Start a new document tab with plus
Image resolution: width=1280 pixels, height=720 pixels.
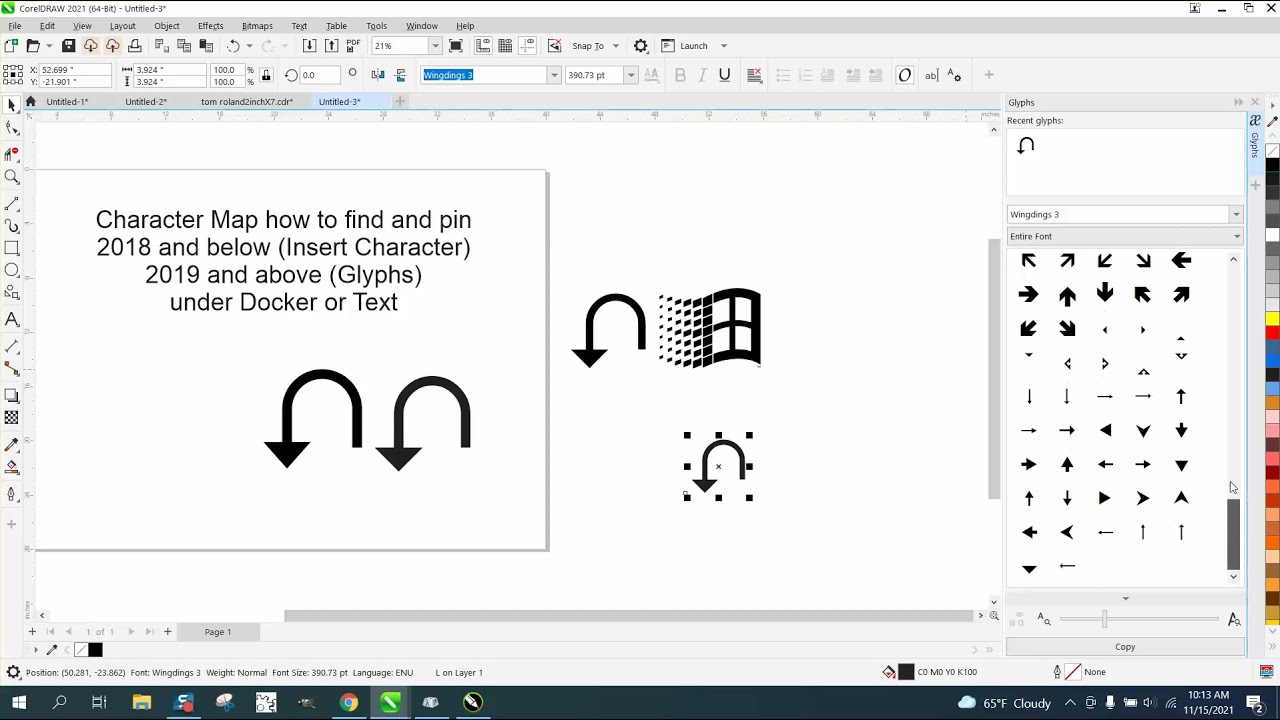click(400, 102)
